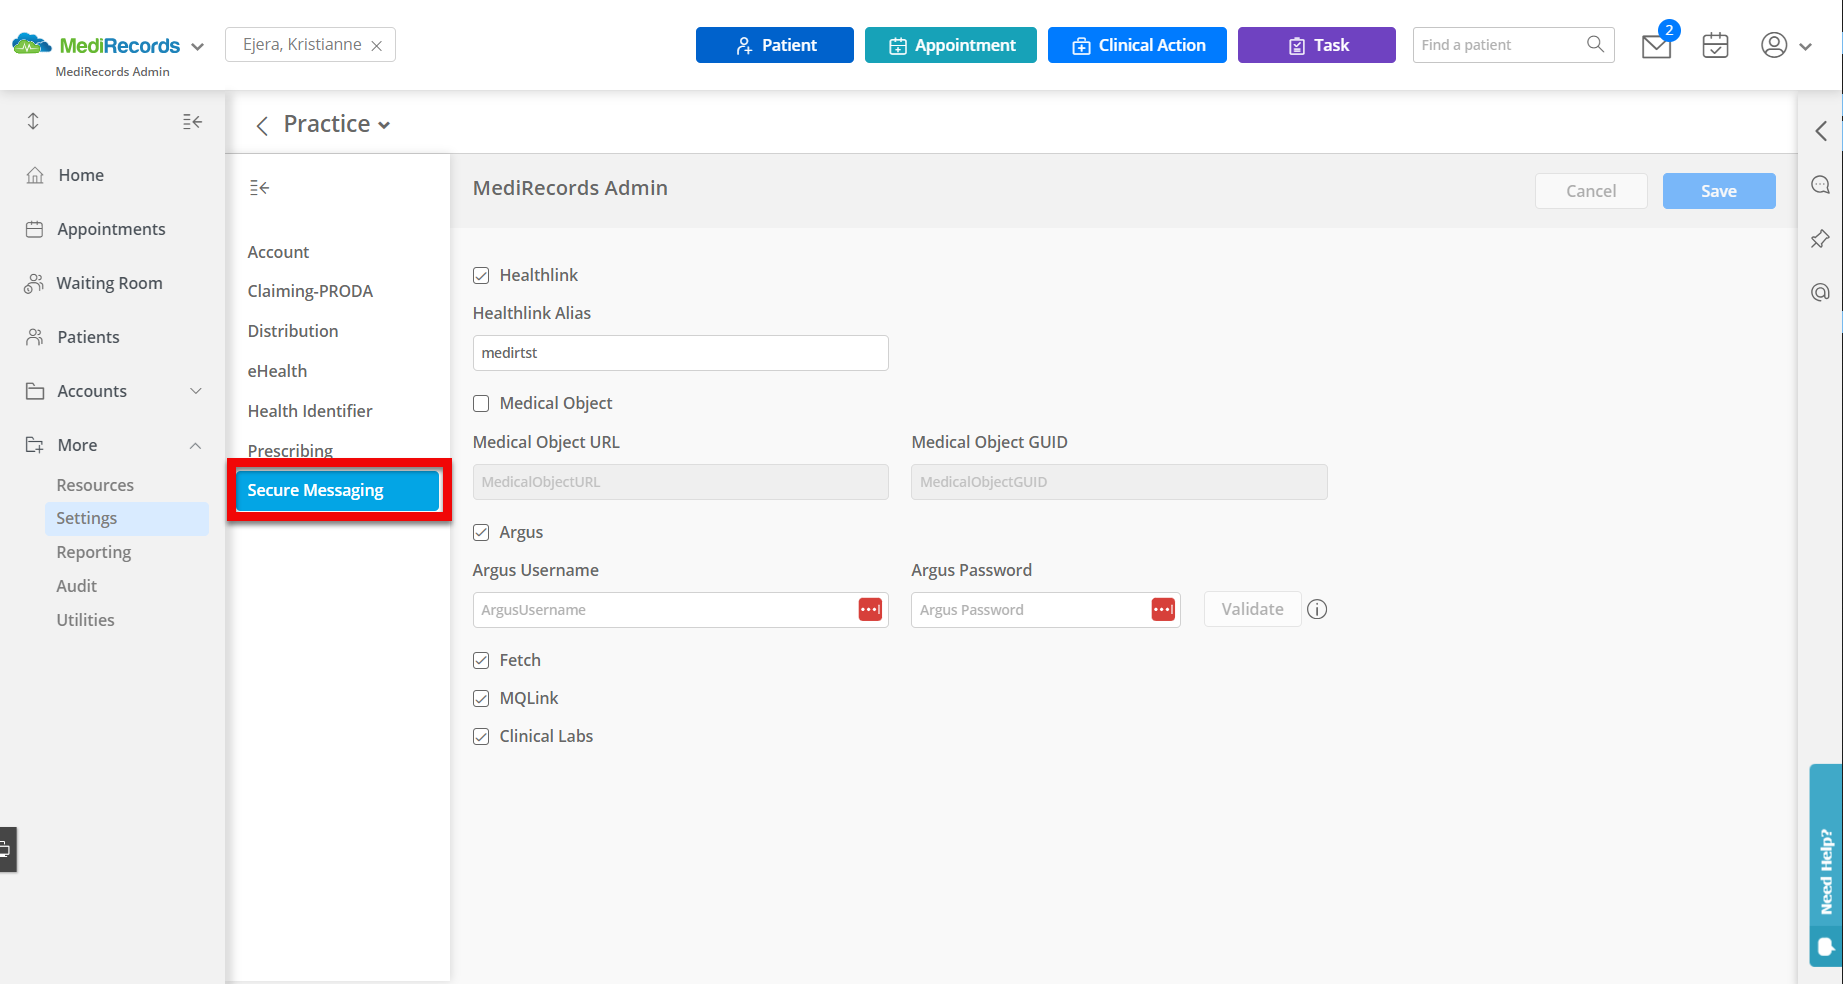Click the Cancel button
This screenshot has width=1843, height=984.
point(1591,191)
